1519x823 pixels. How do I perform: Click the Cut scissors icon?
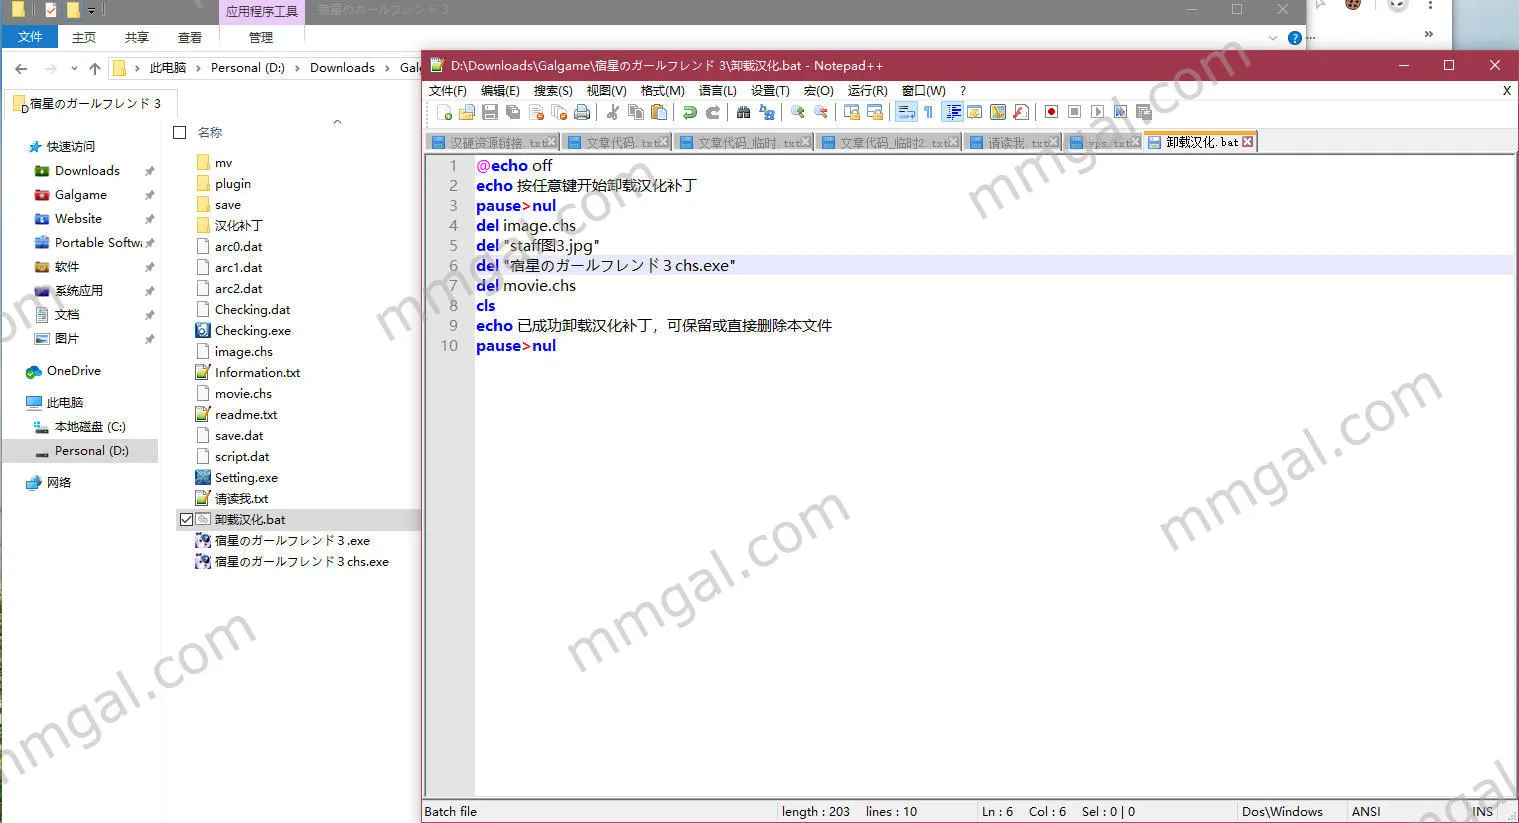(x=612, y=112)
